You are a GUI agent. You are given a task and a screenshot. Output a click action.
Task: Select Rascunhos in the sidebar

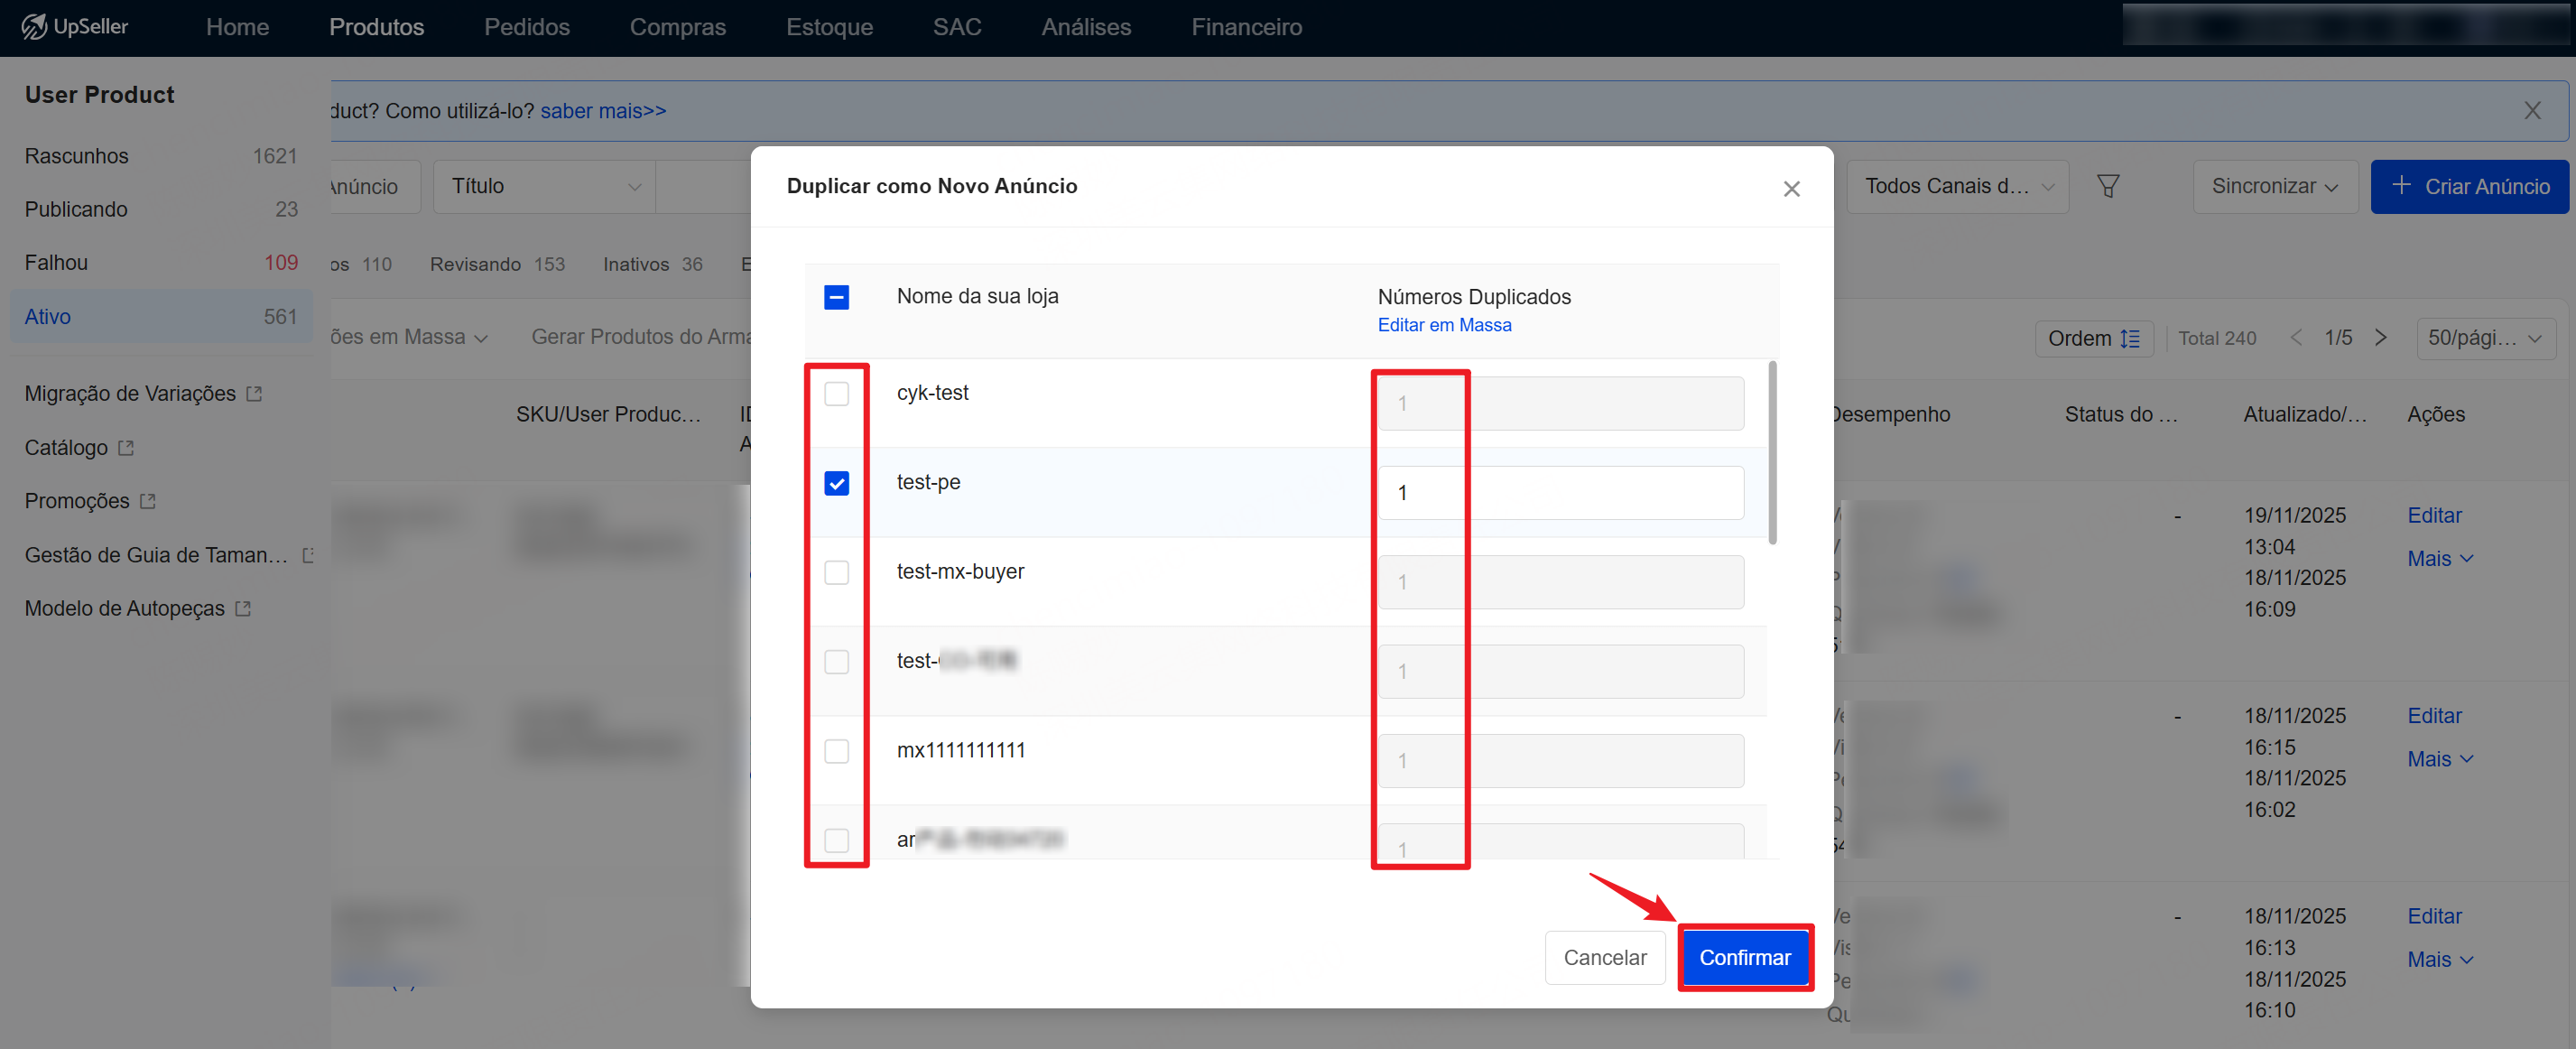pyautogui.click(x=77, y=156)
